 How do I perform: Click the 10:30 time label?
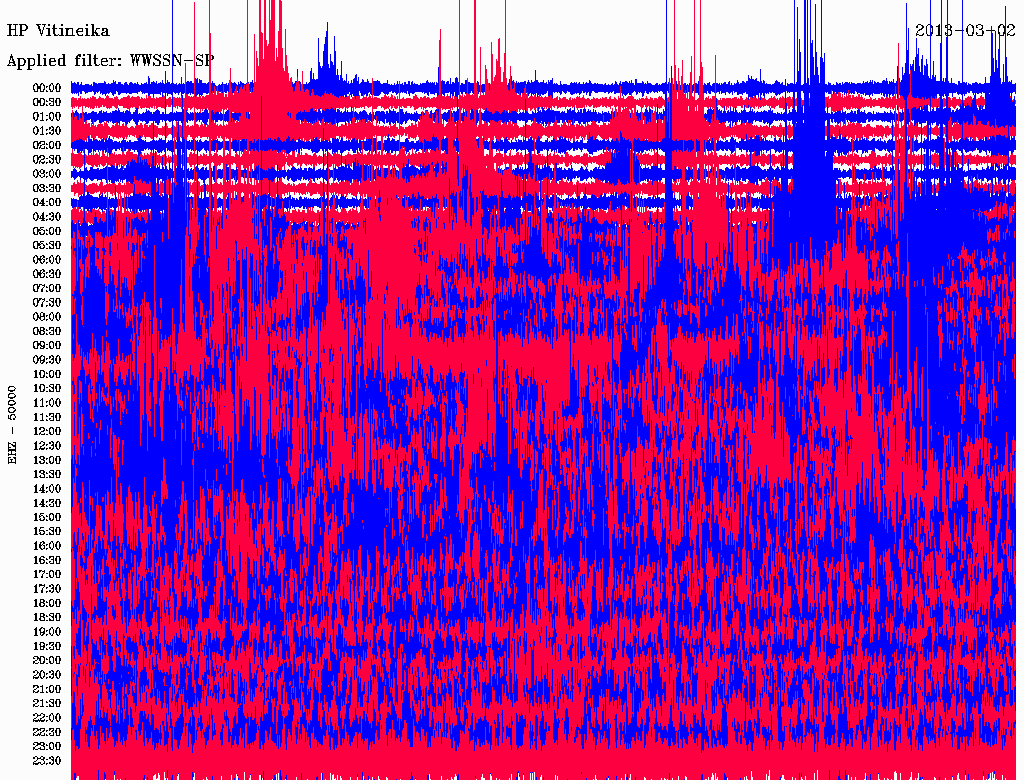[x=47, y=388]
